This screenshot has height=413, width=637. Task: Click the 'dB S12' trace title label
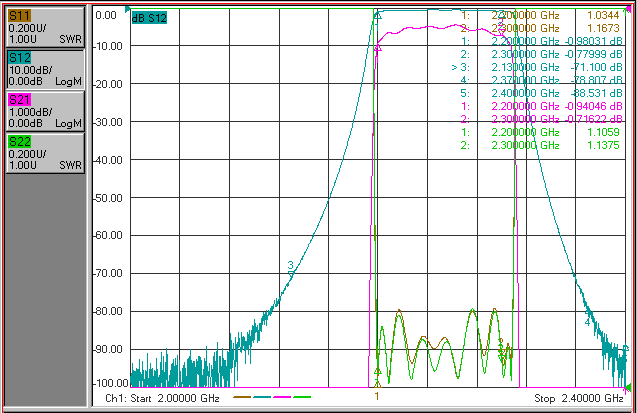pos(149,17)
